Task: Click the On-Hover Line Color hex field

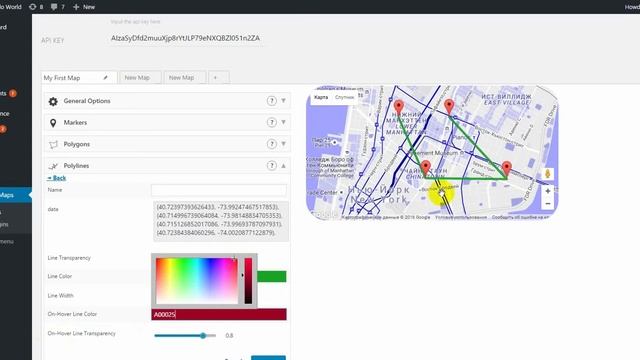Action: point(219,314)
